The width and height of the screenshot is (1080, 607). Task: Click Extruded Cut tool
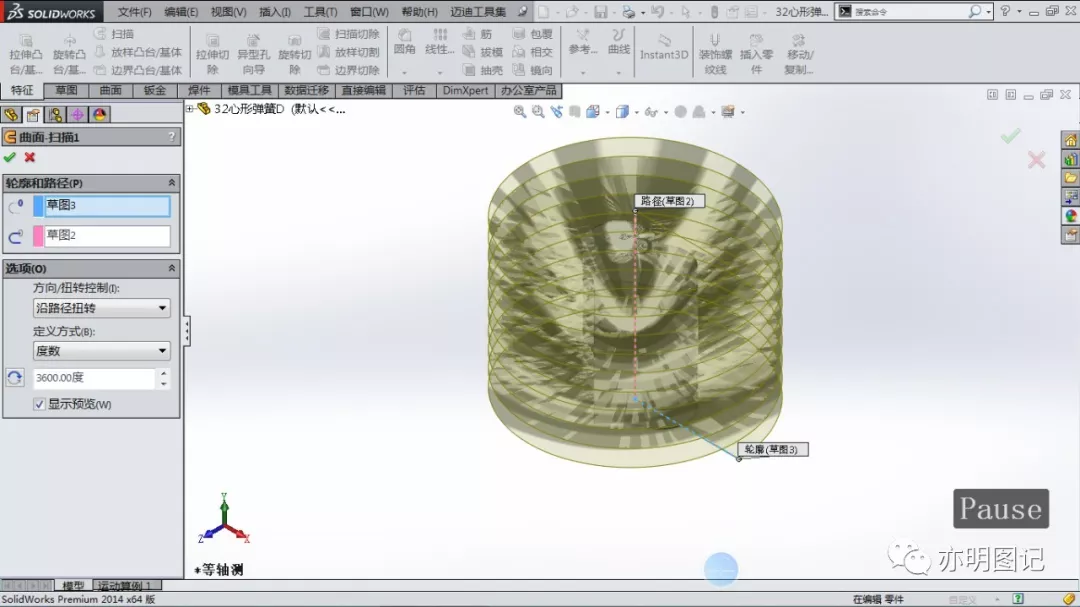point(212,54)
